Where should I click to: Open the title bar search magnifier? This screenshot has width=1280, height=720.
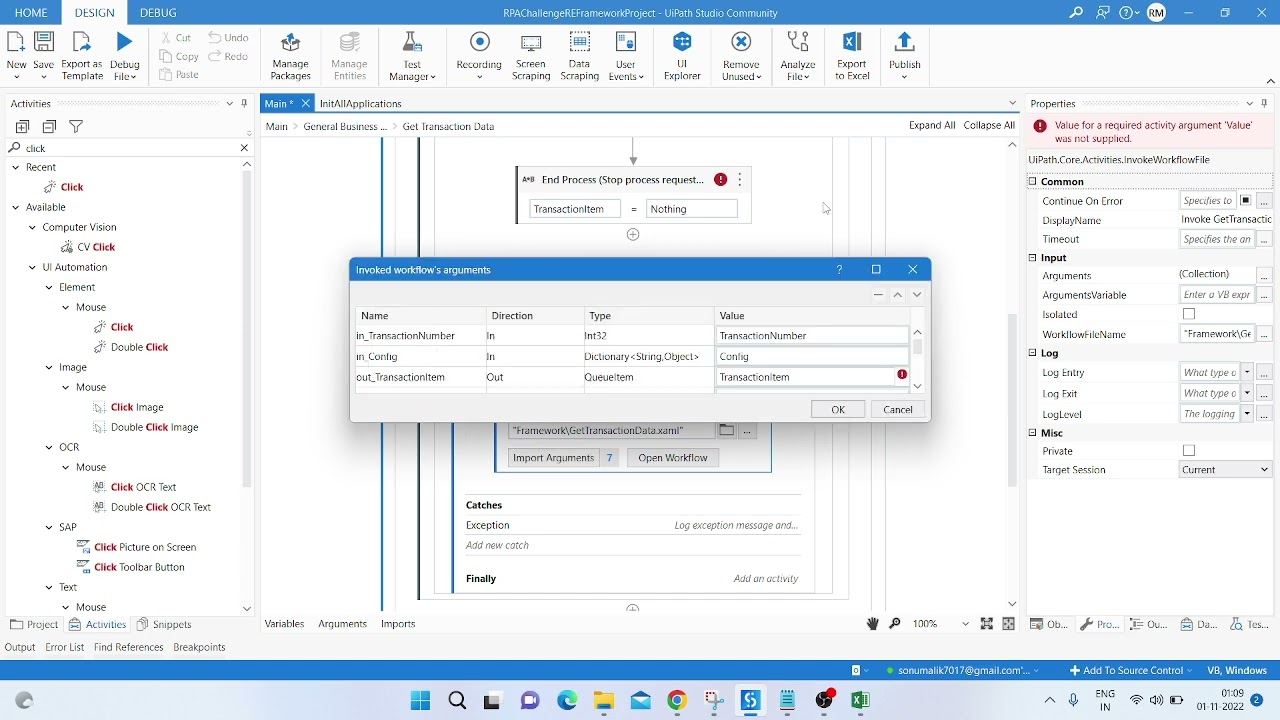tap(1076, 13)
